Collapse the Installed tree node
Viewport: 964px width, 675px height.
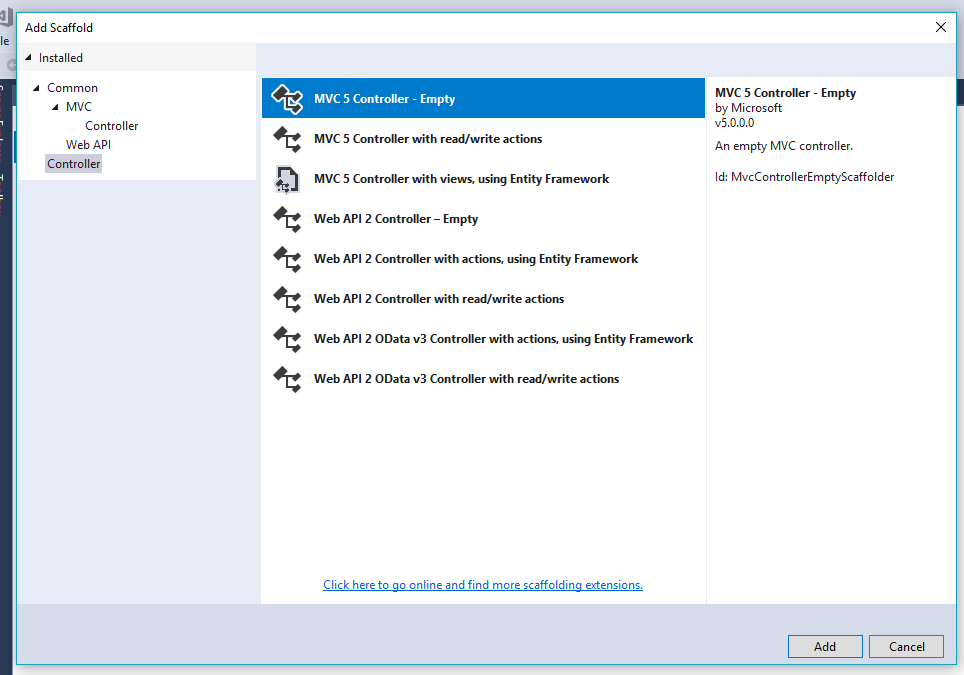pyautogui.click(x=29, y=58)
